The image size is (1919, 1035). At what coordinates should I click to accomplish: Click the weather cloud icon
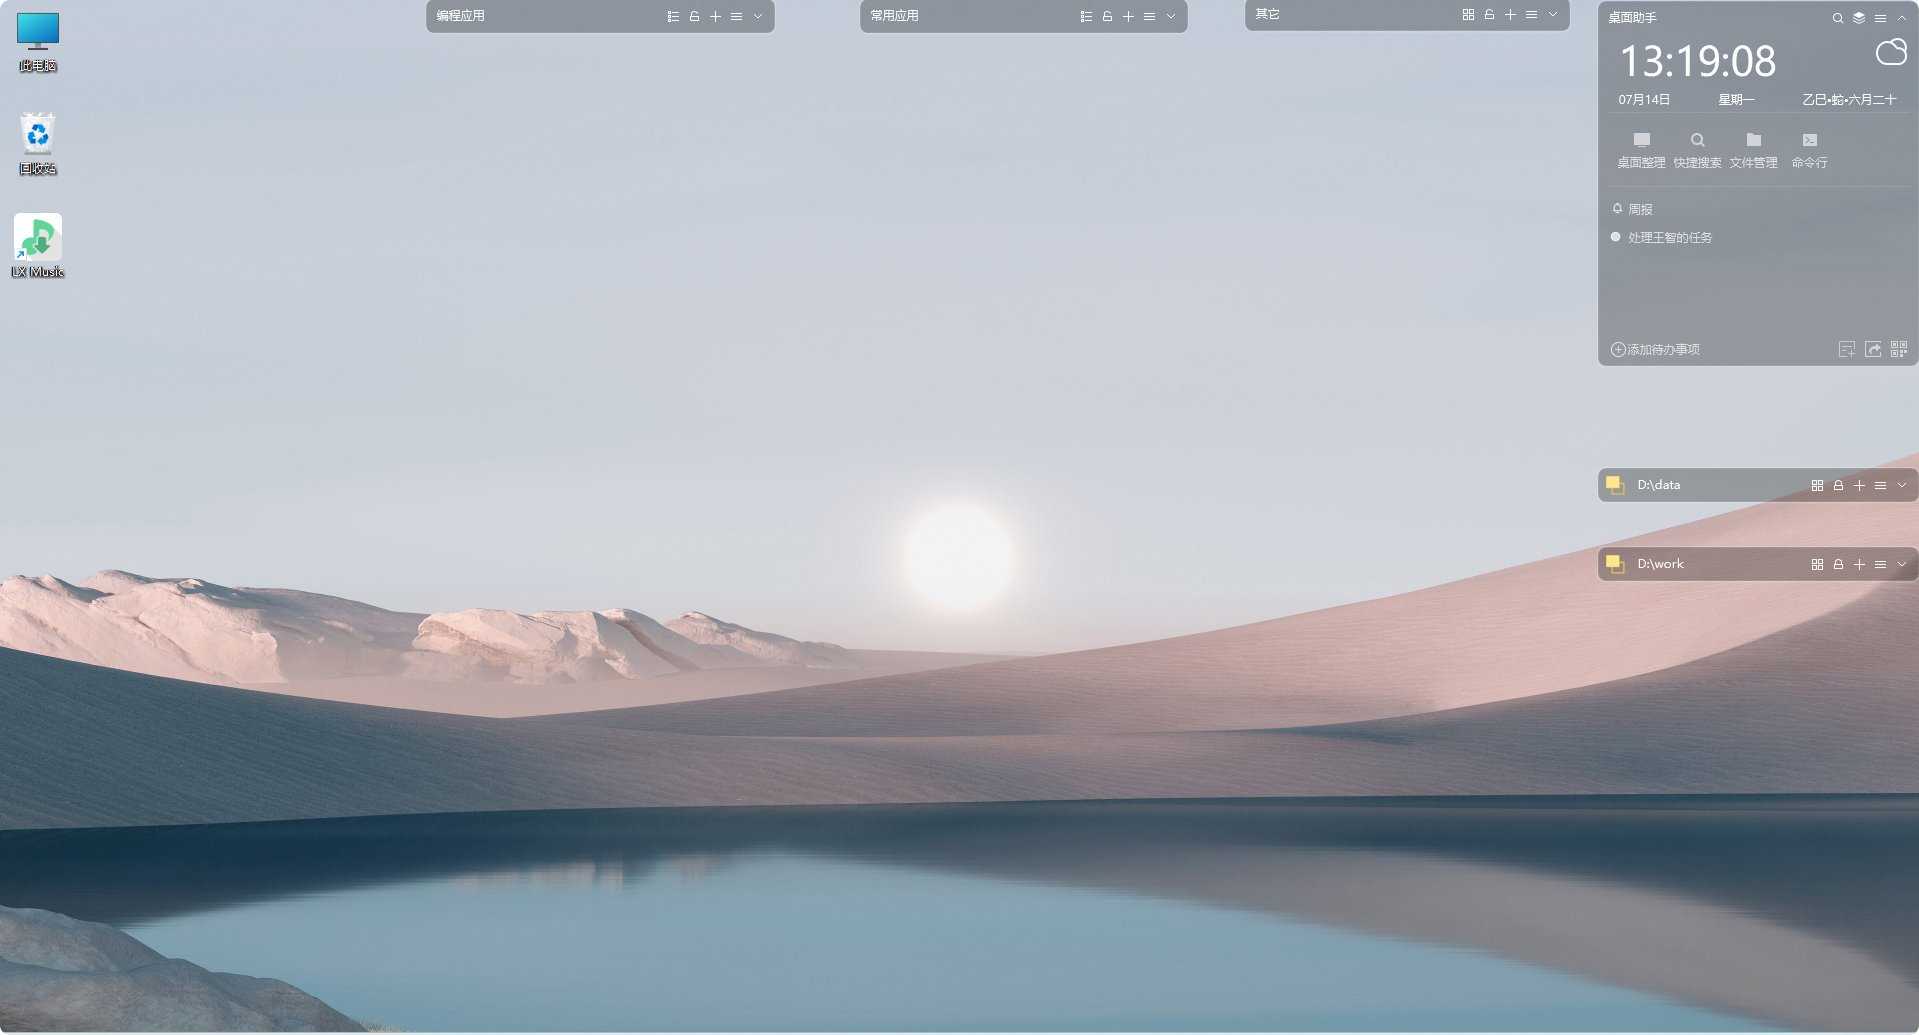tap(1890, 53)
